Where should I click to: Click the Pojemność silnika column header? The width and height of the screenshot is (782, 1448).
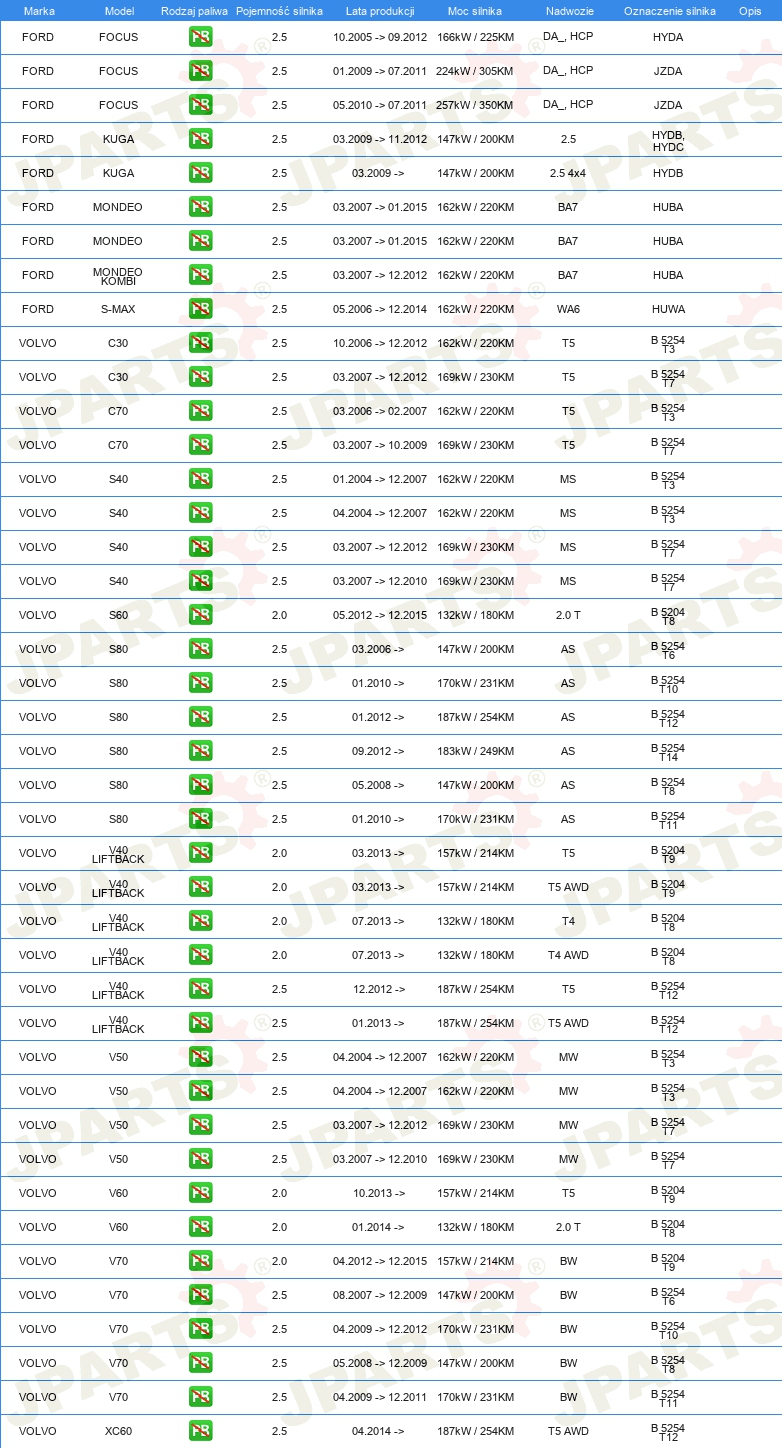tap(279, 11)
